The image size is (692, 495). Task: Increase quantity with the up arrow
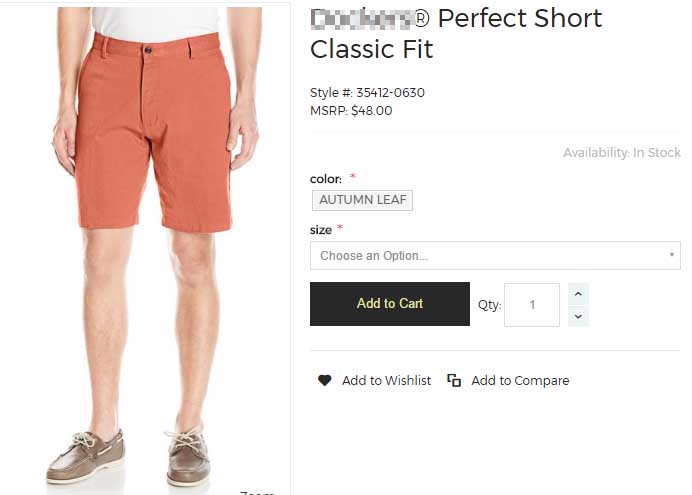point(578,294)
